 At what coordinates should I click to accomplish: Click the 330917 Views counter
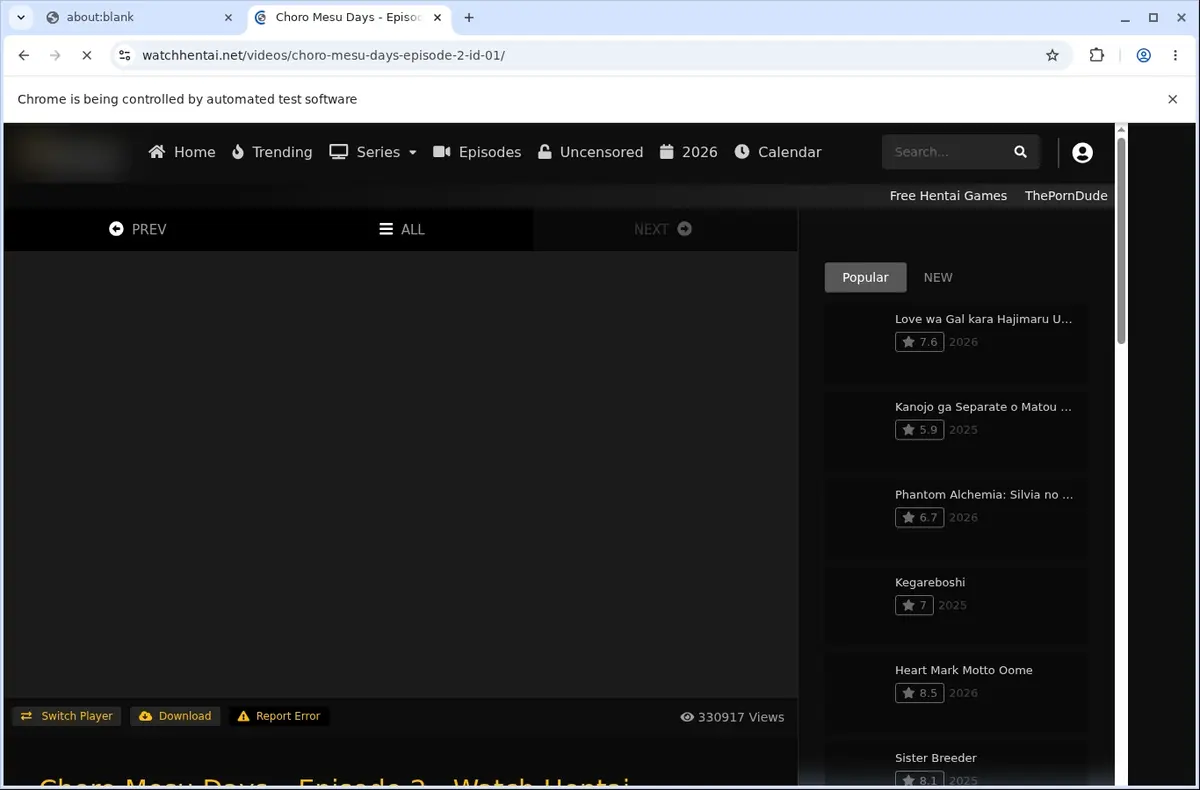(732, 717)
